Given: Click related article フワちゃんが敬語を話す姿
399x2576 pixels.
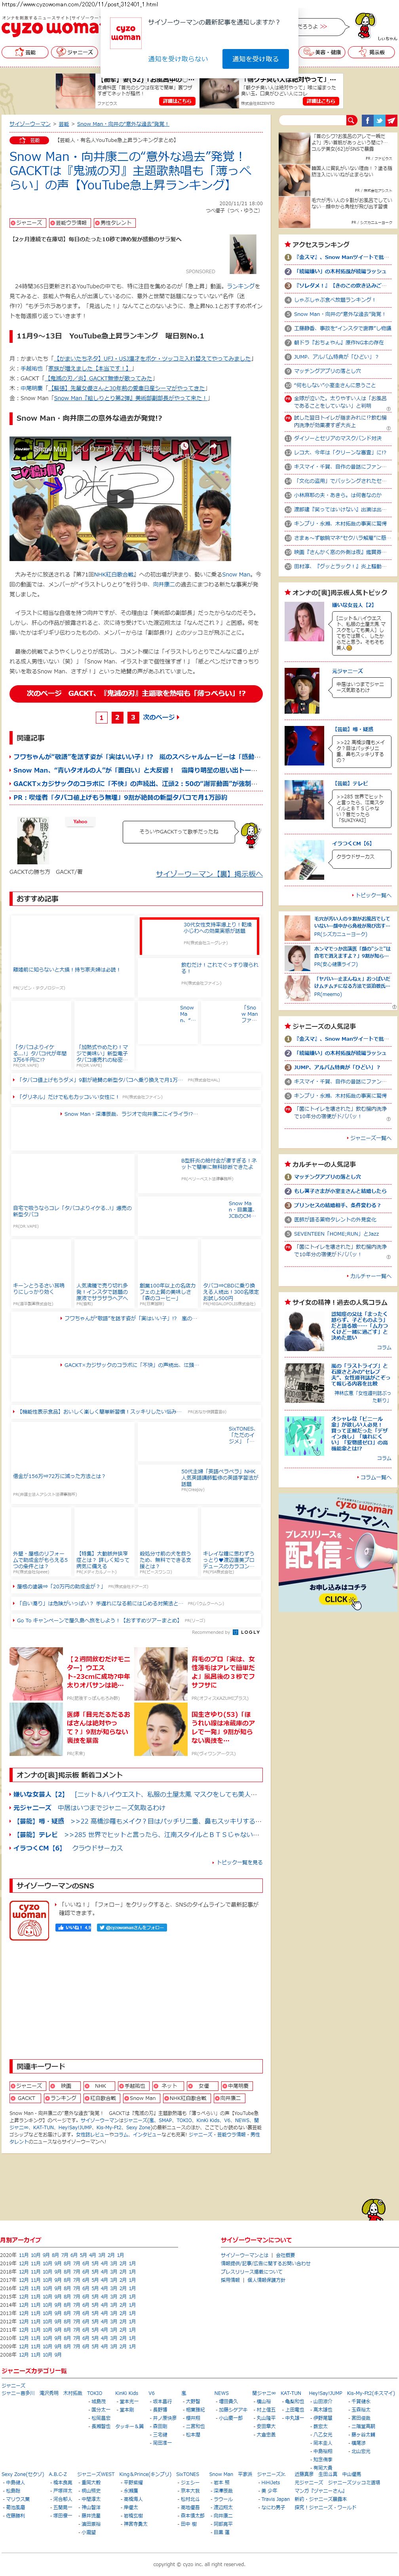Looking at the screenshot, I should click(134, 757).
